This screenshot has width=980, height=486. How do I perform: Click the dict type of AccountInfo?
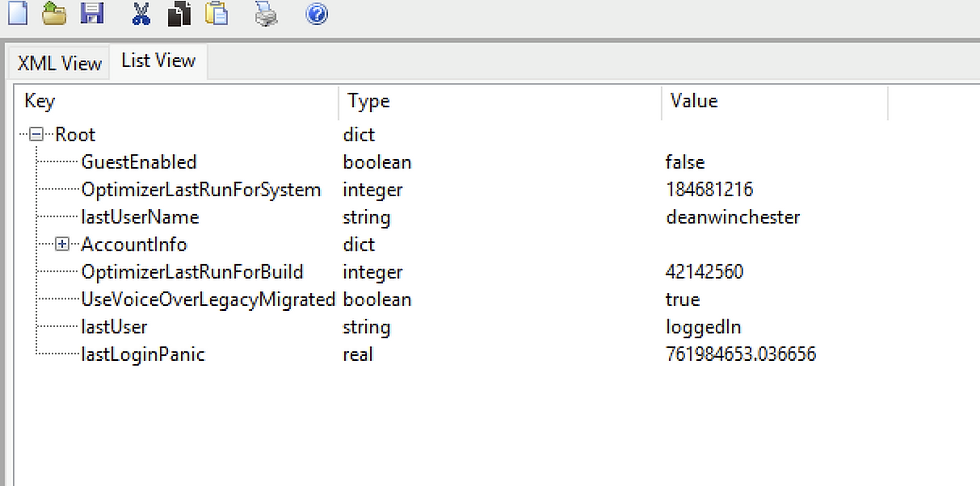pyautogui.click(x=359, y=244)
